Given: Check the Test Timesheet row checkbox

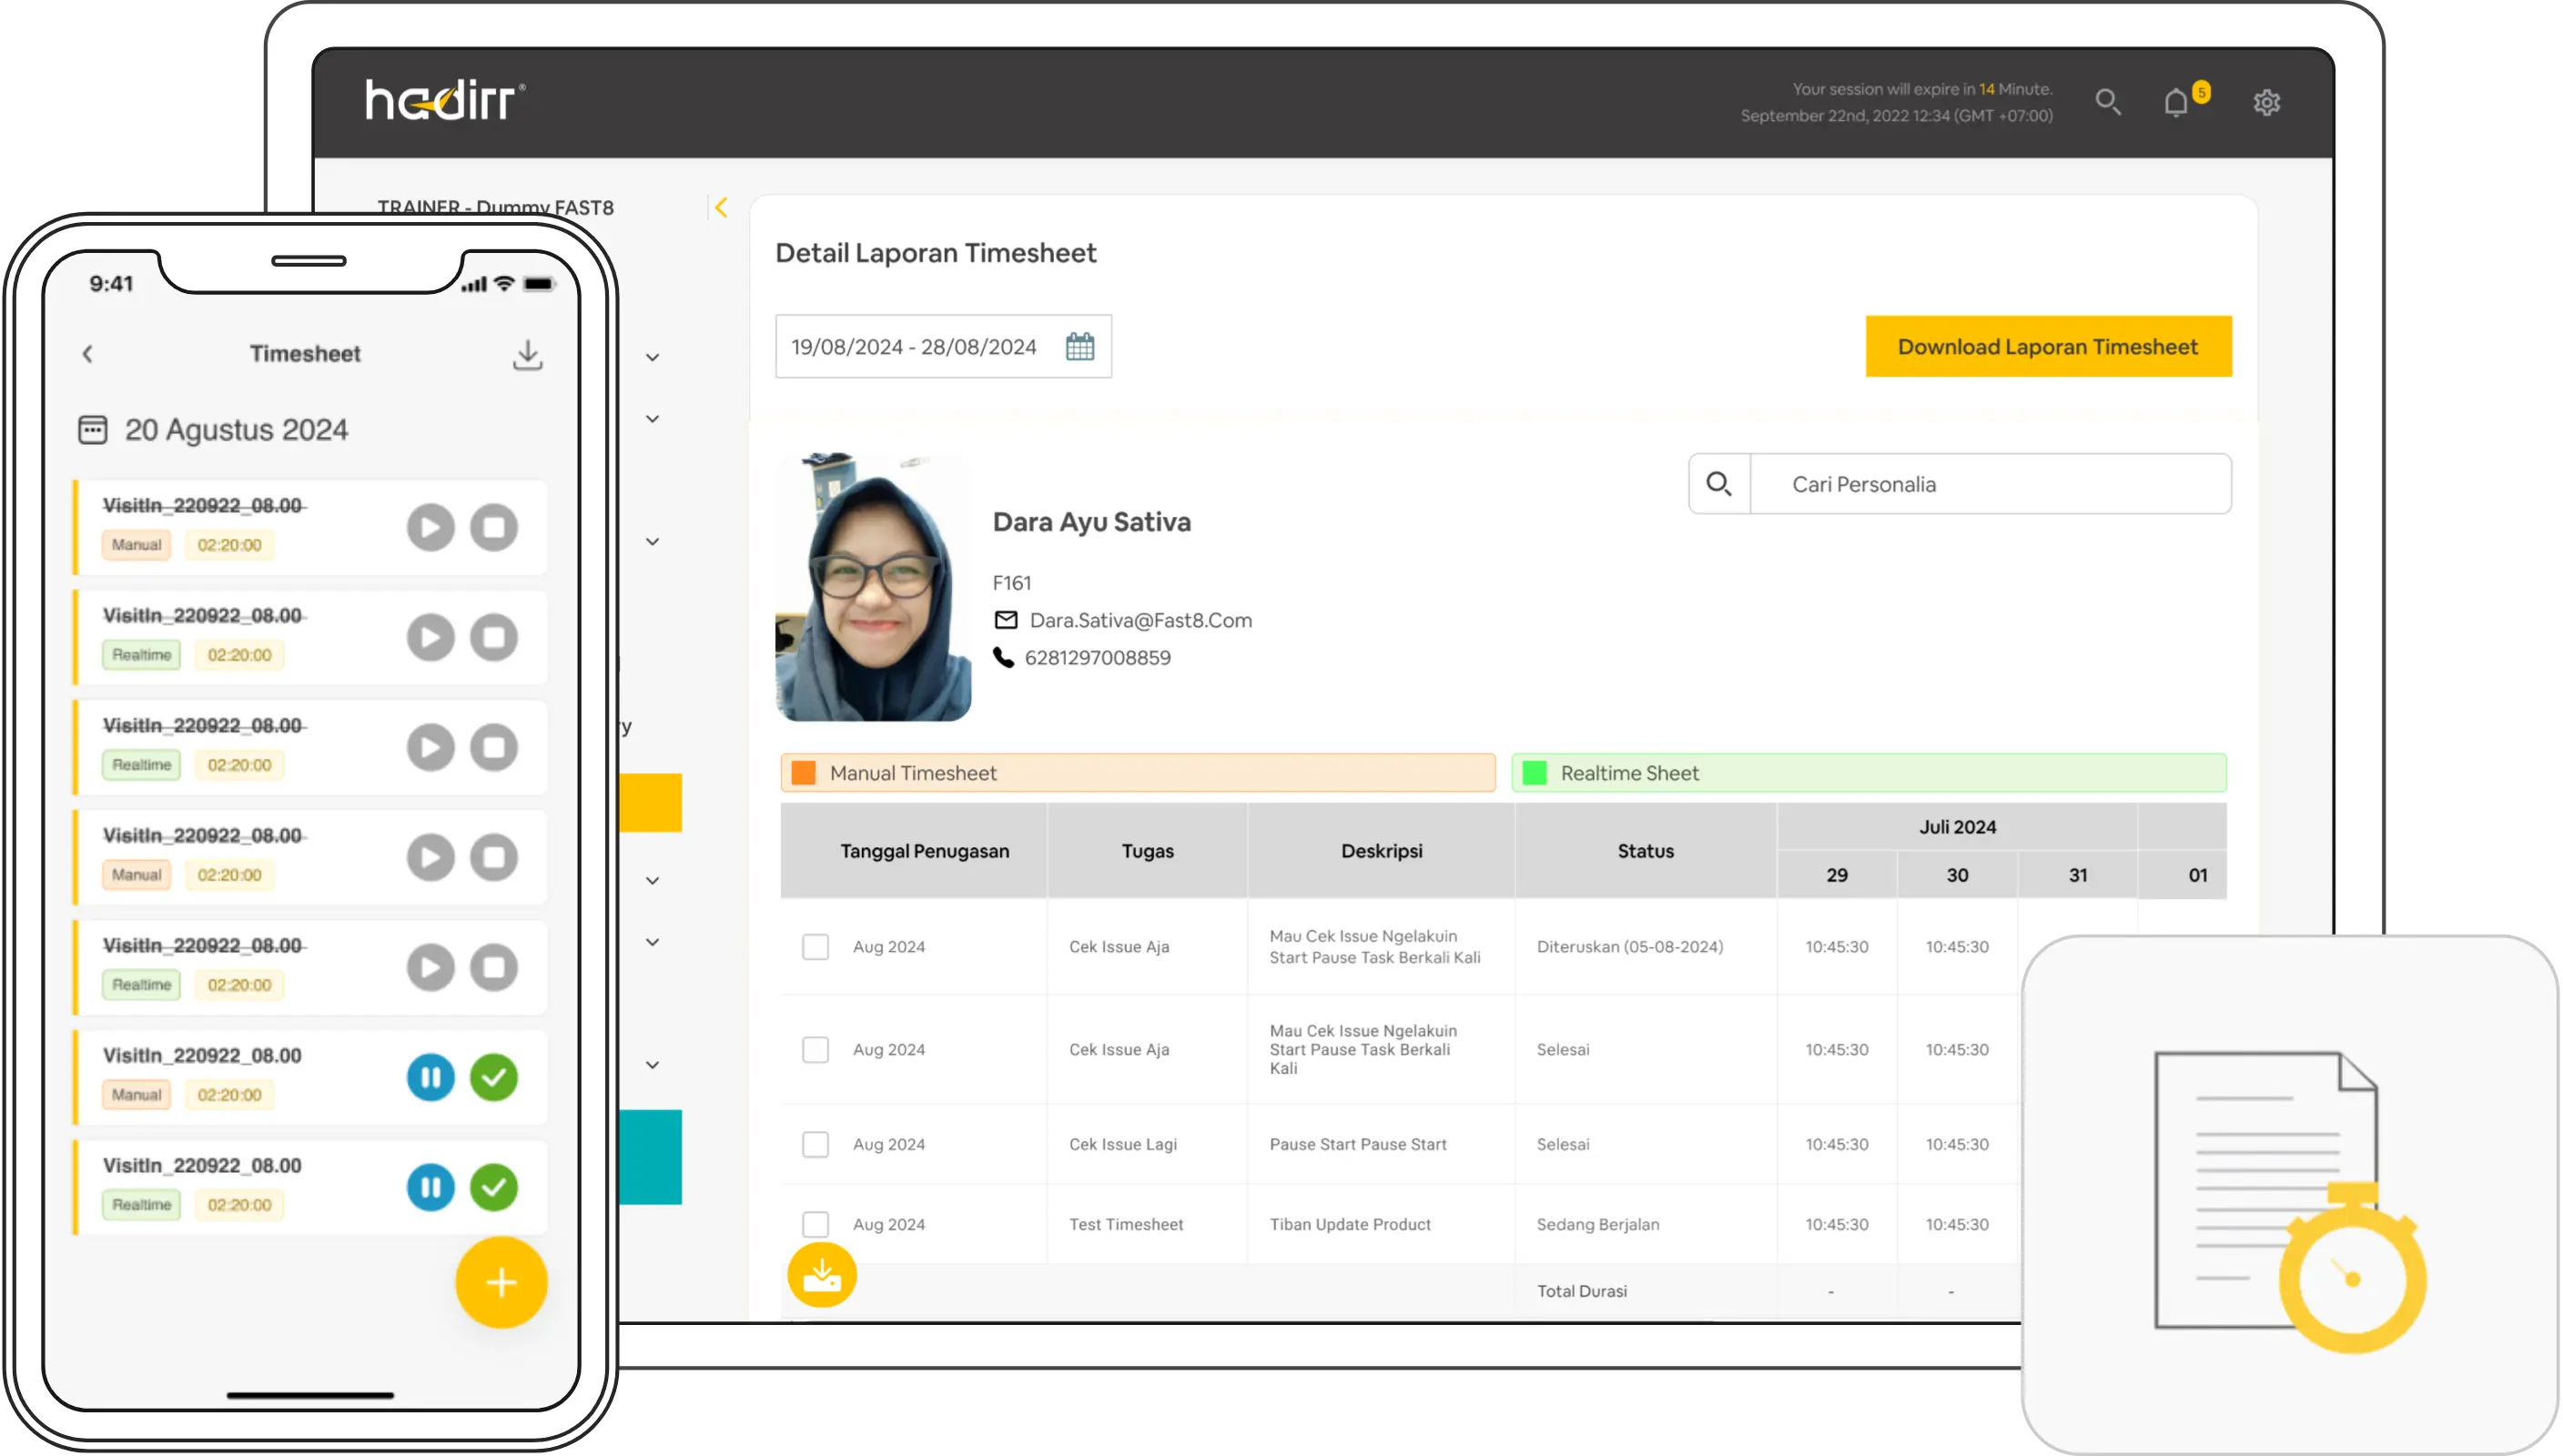Looking at the screenshot, I should [816, 1224].
